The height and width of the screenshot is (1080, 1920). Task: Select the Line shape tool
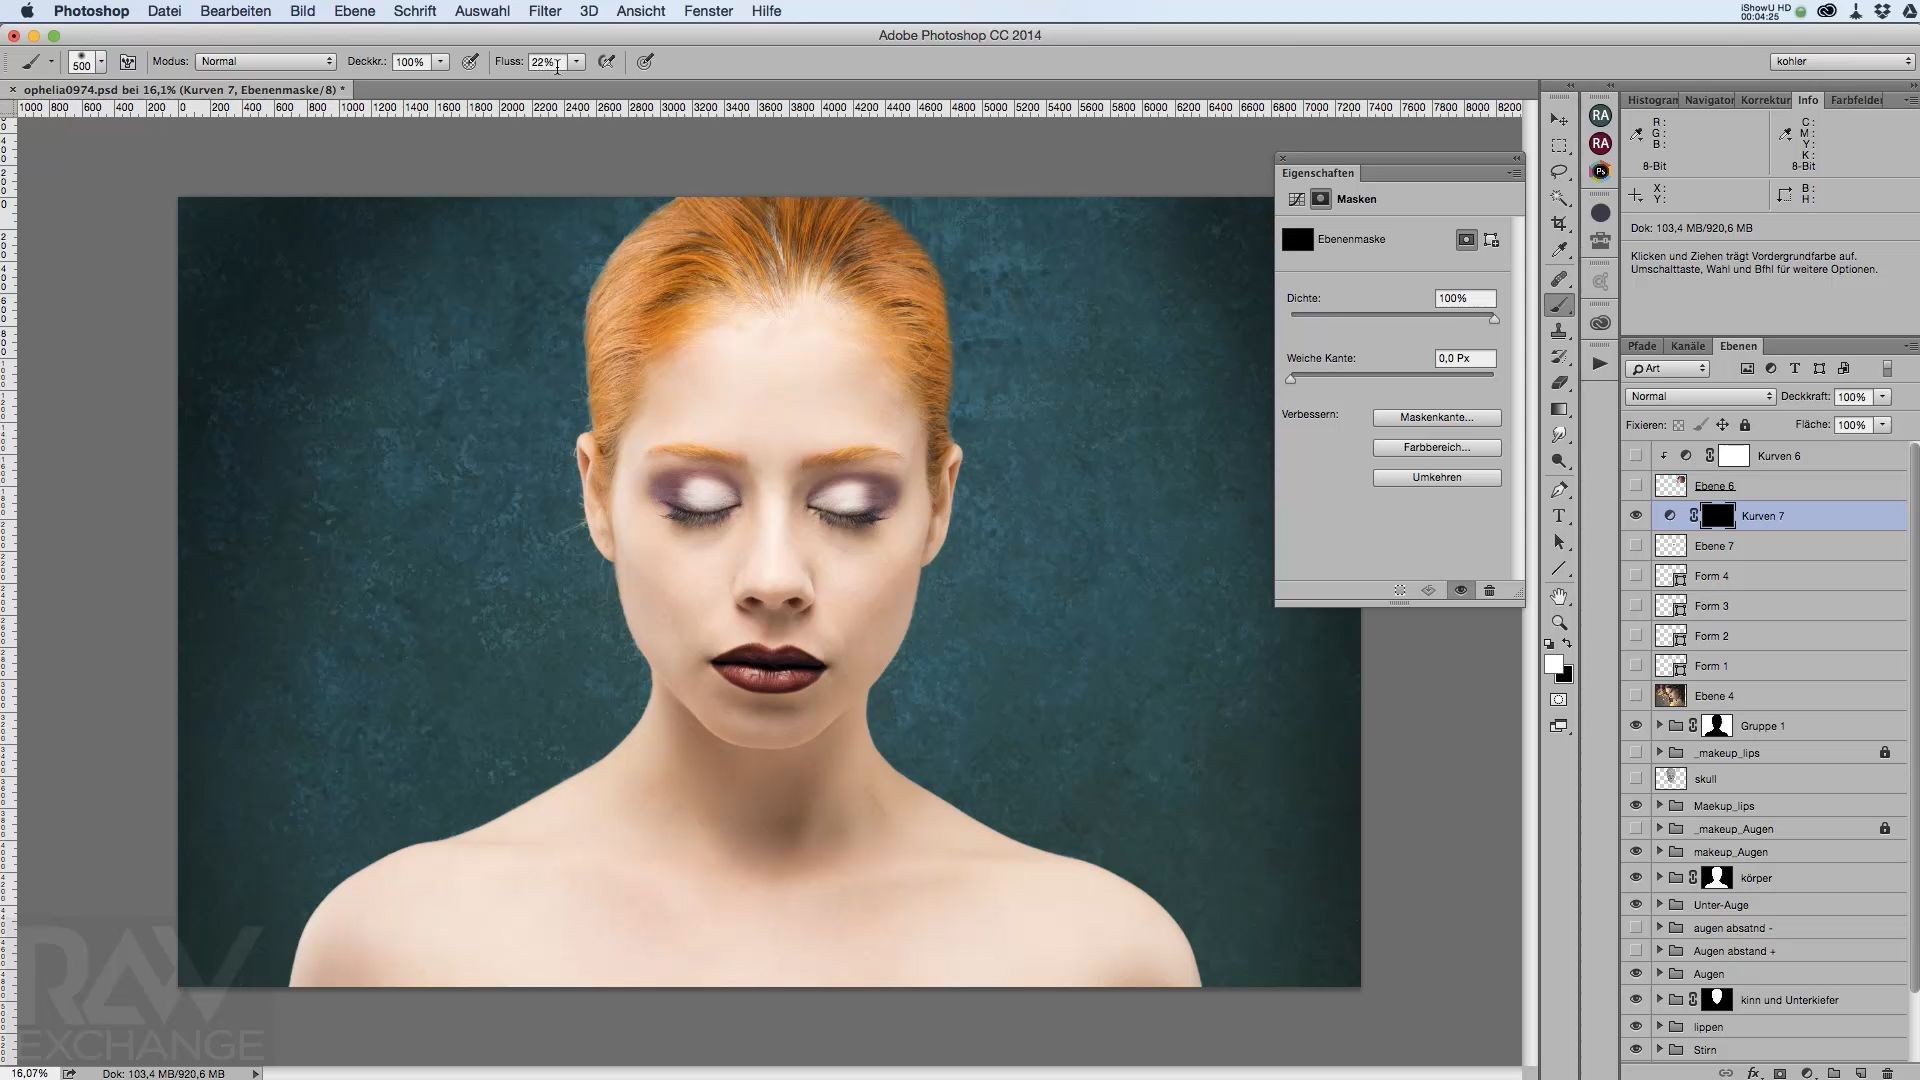(x=1559, y=568)
